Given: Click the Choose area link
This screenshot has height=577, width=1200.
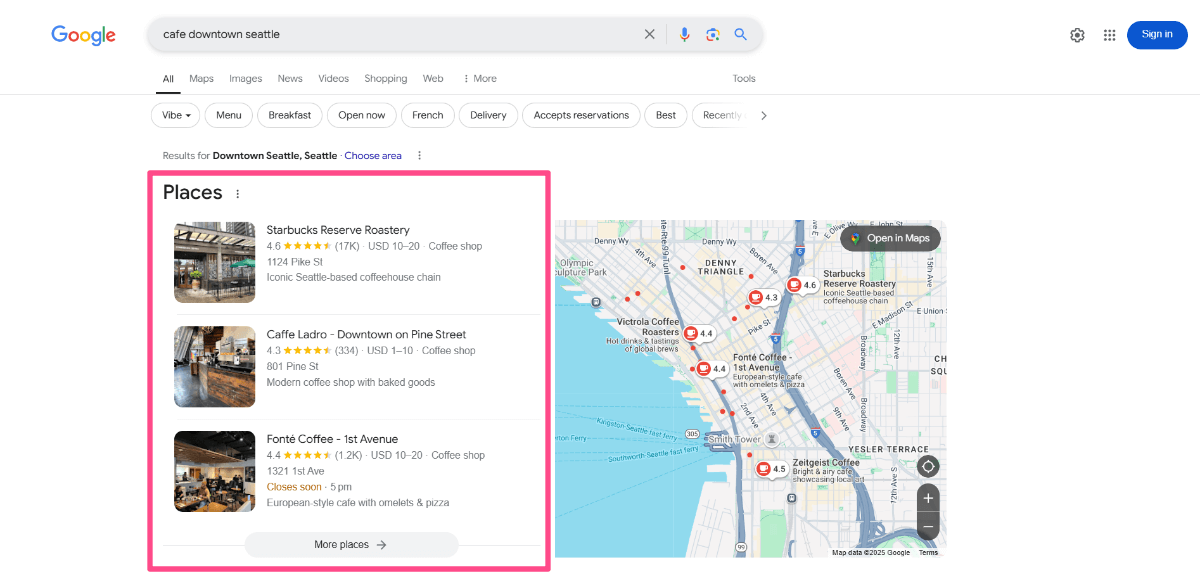Looking at the screenshot, I should click(373, 156).
